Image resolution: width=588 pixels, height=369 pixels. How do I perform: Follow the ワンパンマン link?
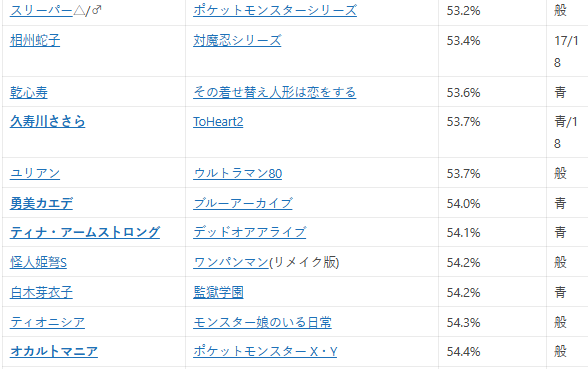pyautogui.click(x=231, y=262)
